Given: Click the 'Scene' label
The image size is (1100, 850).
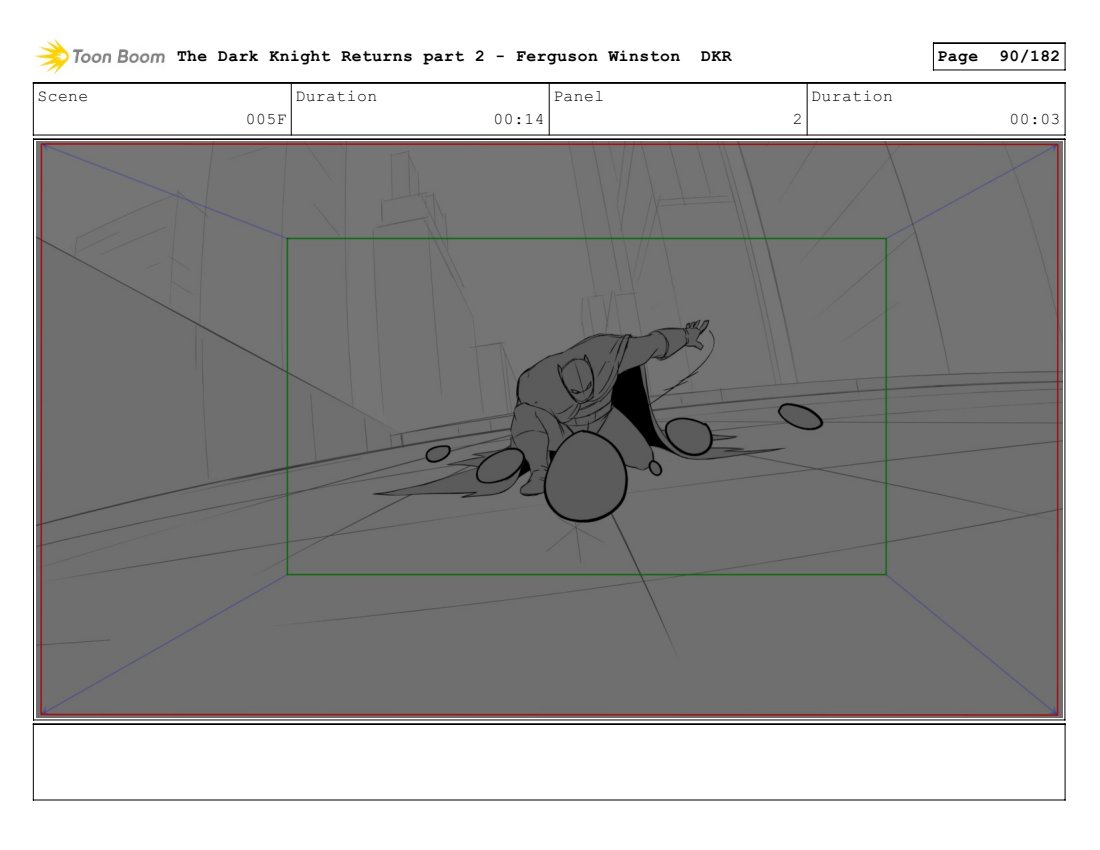Looking at the screenshot, I should pos(62,97).
